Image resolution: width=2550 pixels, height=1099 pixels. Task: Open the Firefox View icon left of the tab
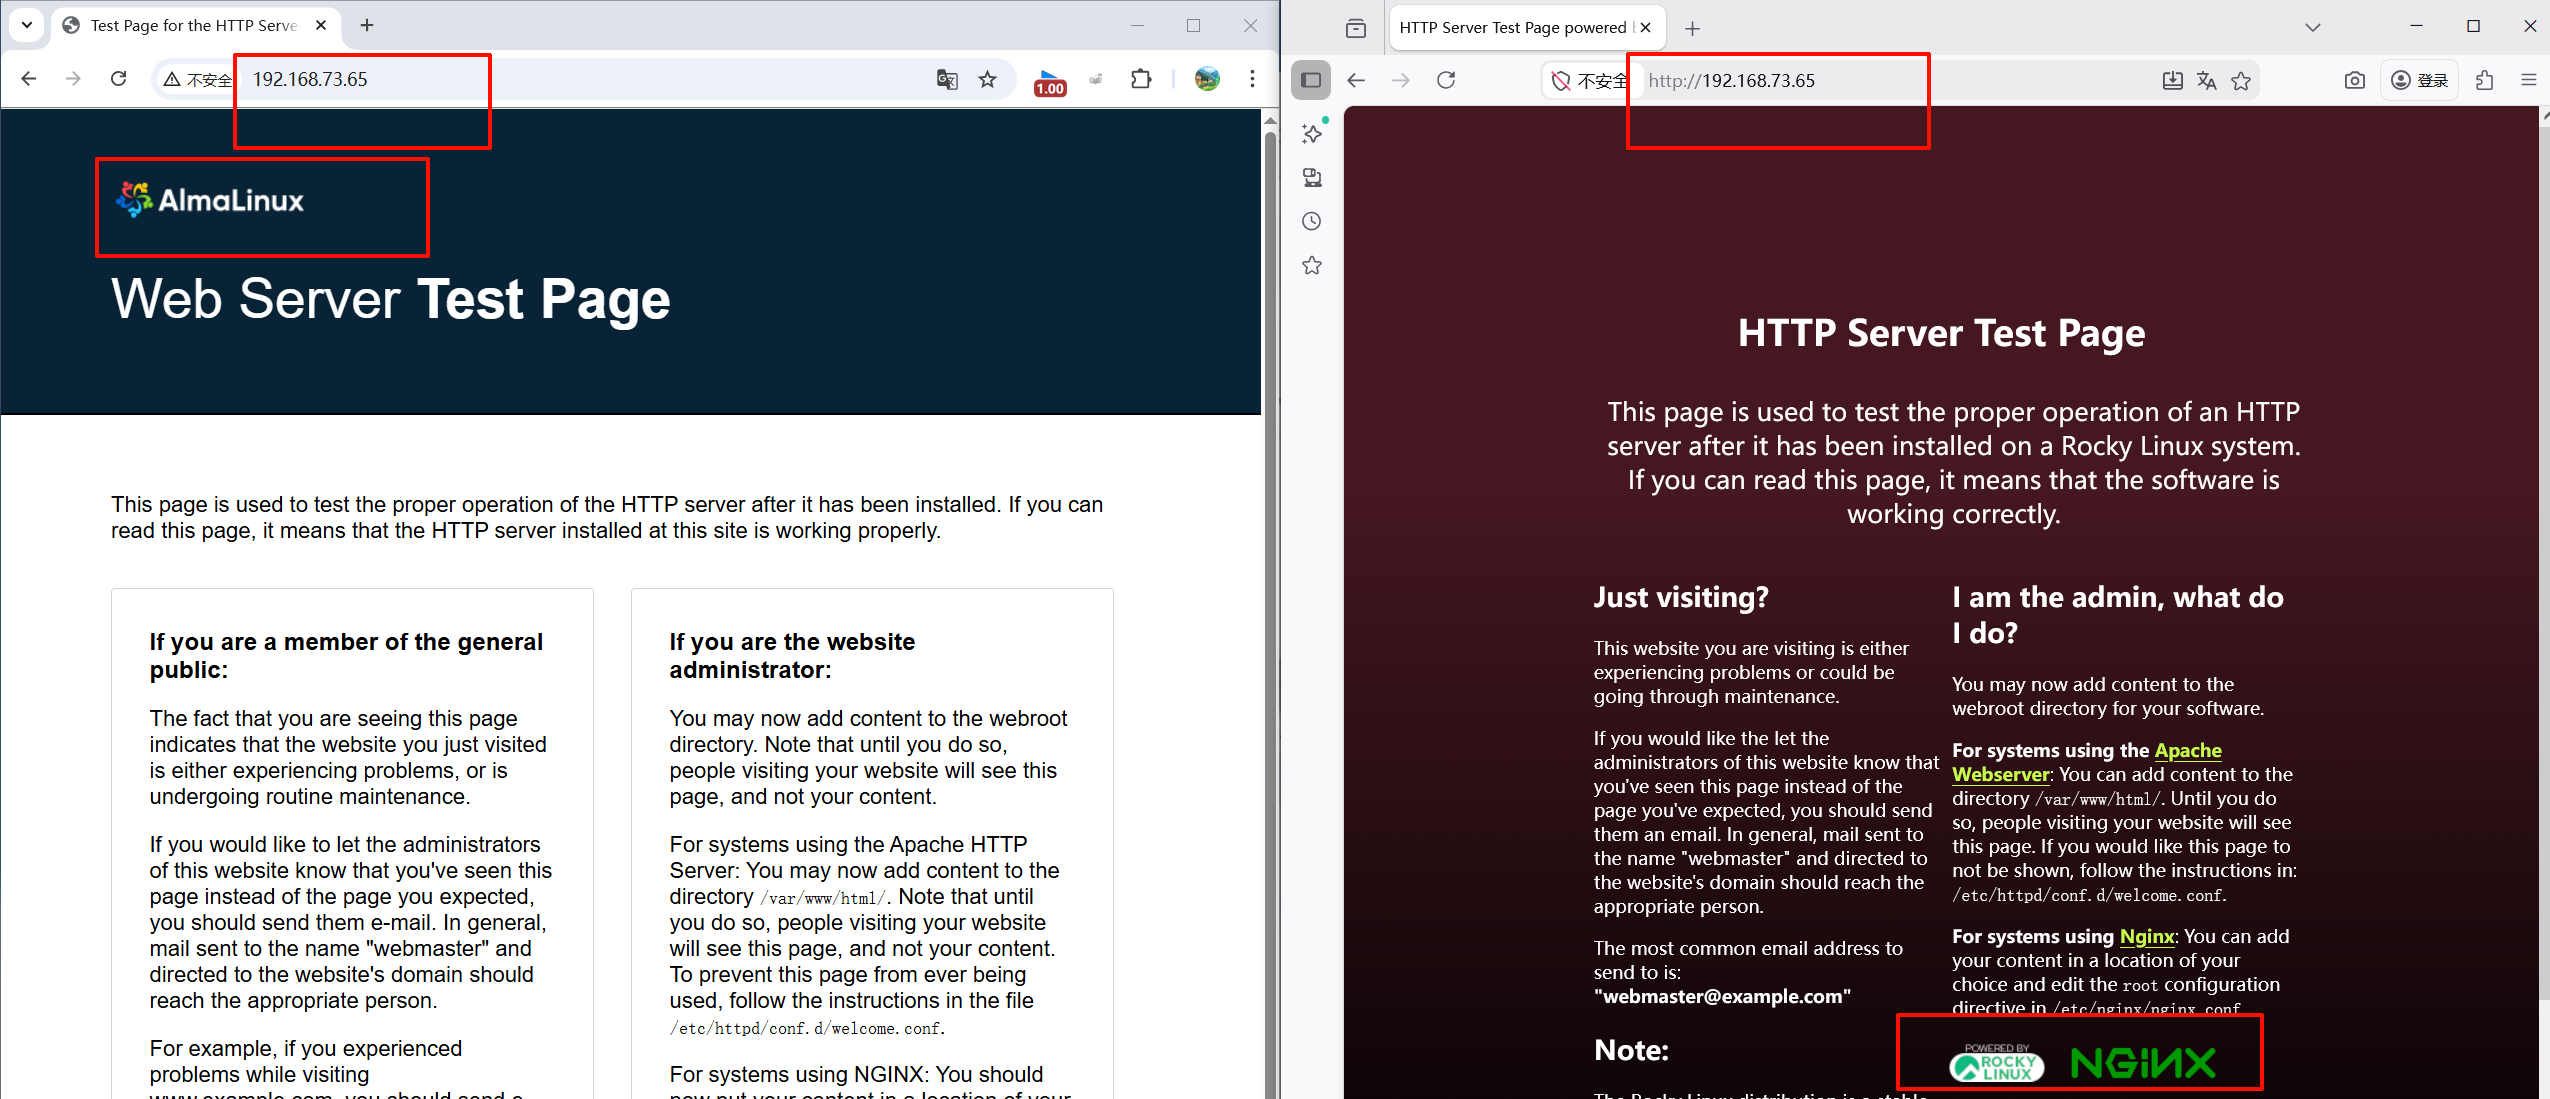(x=1355, y=28)
